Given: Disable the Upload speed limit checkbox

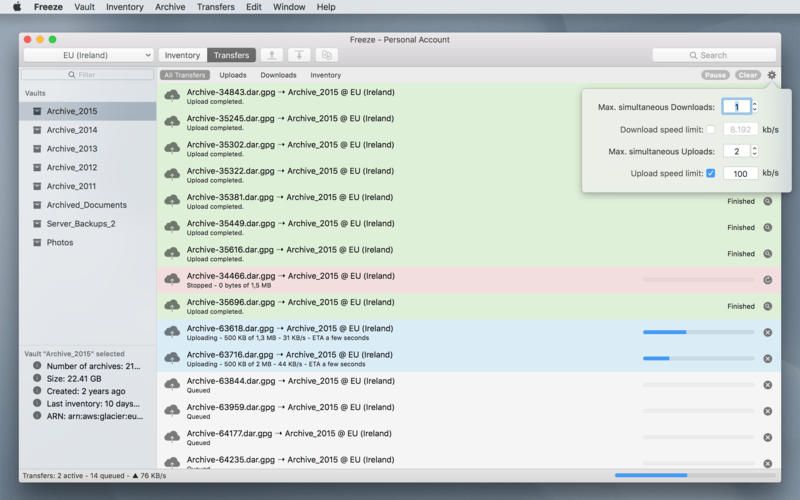Looking at the screenshot, I should [710, 173].
